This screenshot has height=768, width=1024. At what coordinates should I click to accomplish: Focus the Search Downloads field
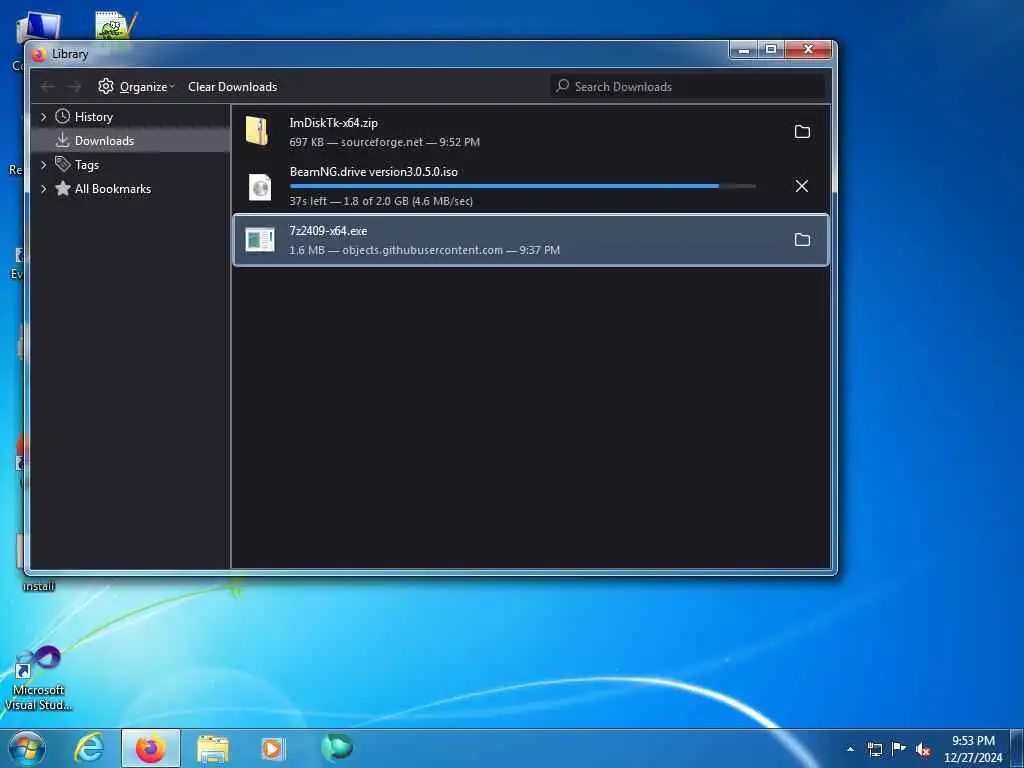(x=689, y=86)
